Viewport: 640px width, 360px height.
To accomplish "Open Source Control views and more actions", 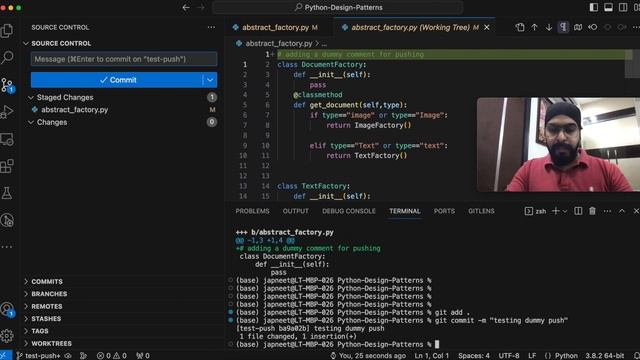I will pos(211,27).
